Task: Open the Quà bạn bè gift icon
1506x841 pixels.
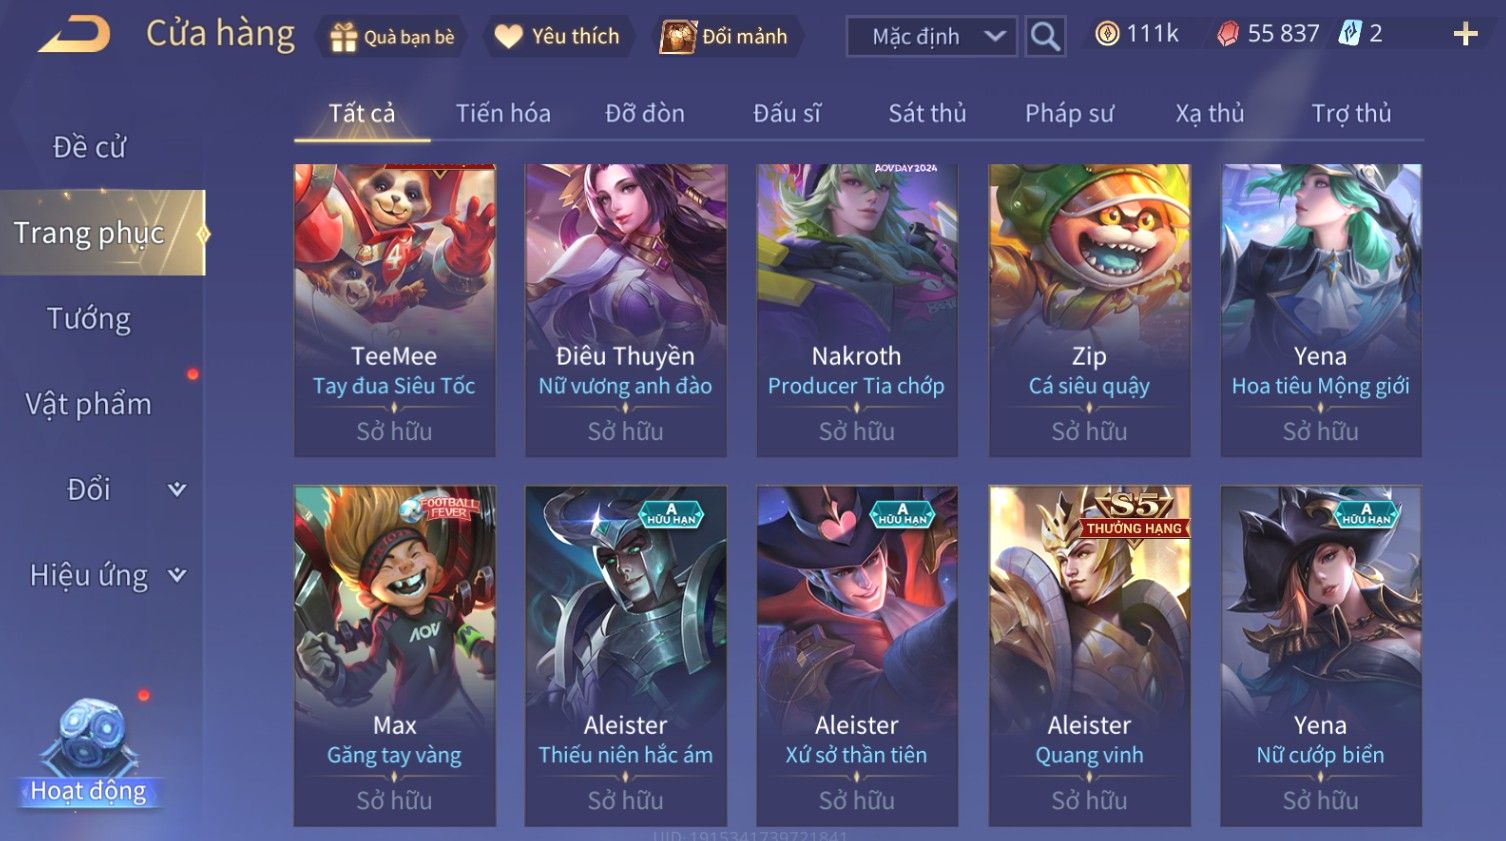Action: 343,37
